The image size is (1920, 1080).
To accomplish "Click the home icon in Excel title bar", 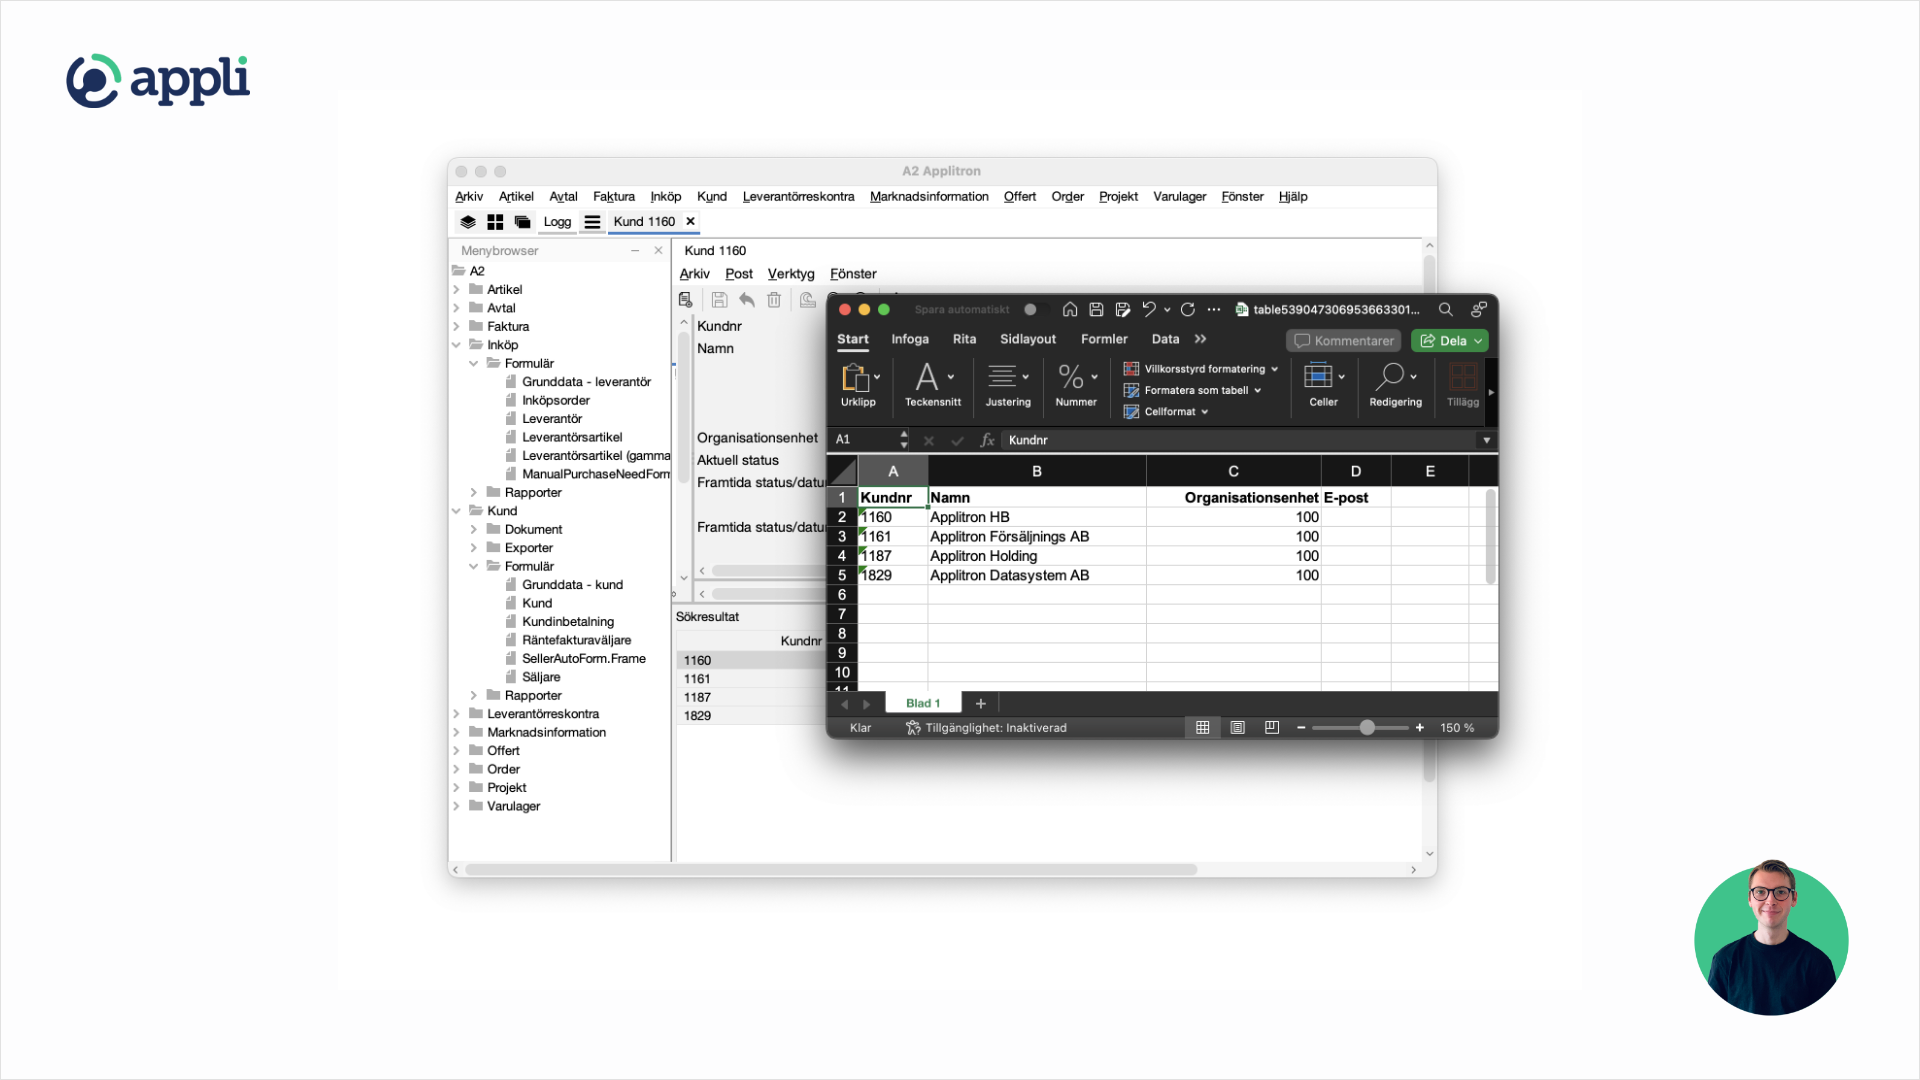I will pos(1070,310).
